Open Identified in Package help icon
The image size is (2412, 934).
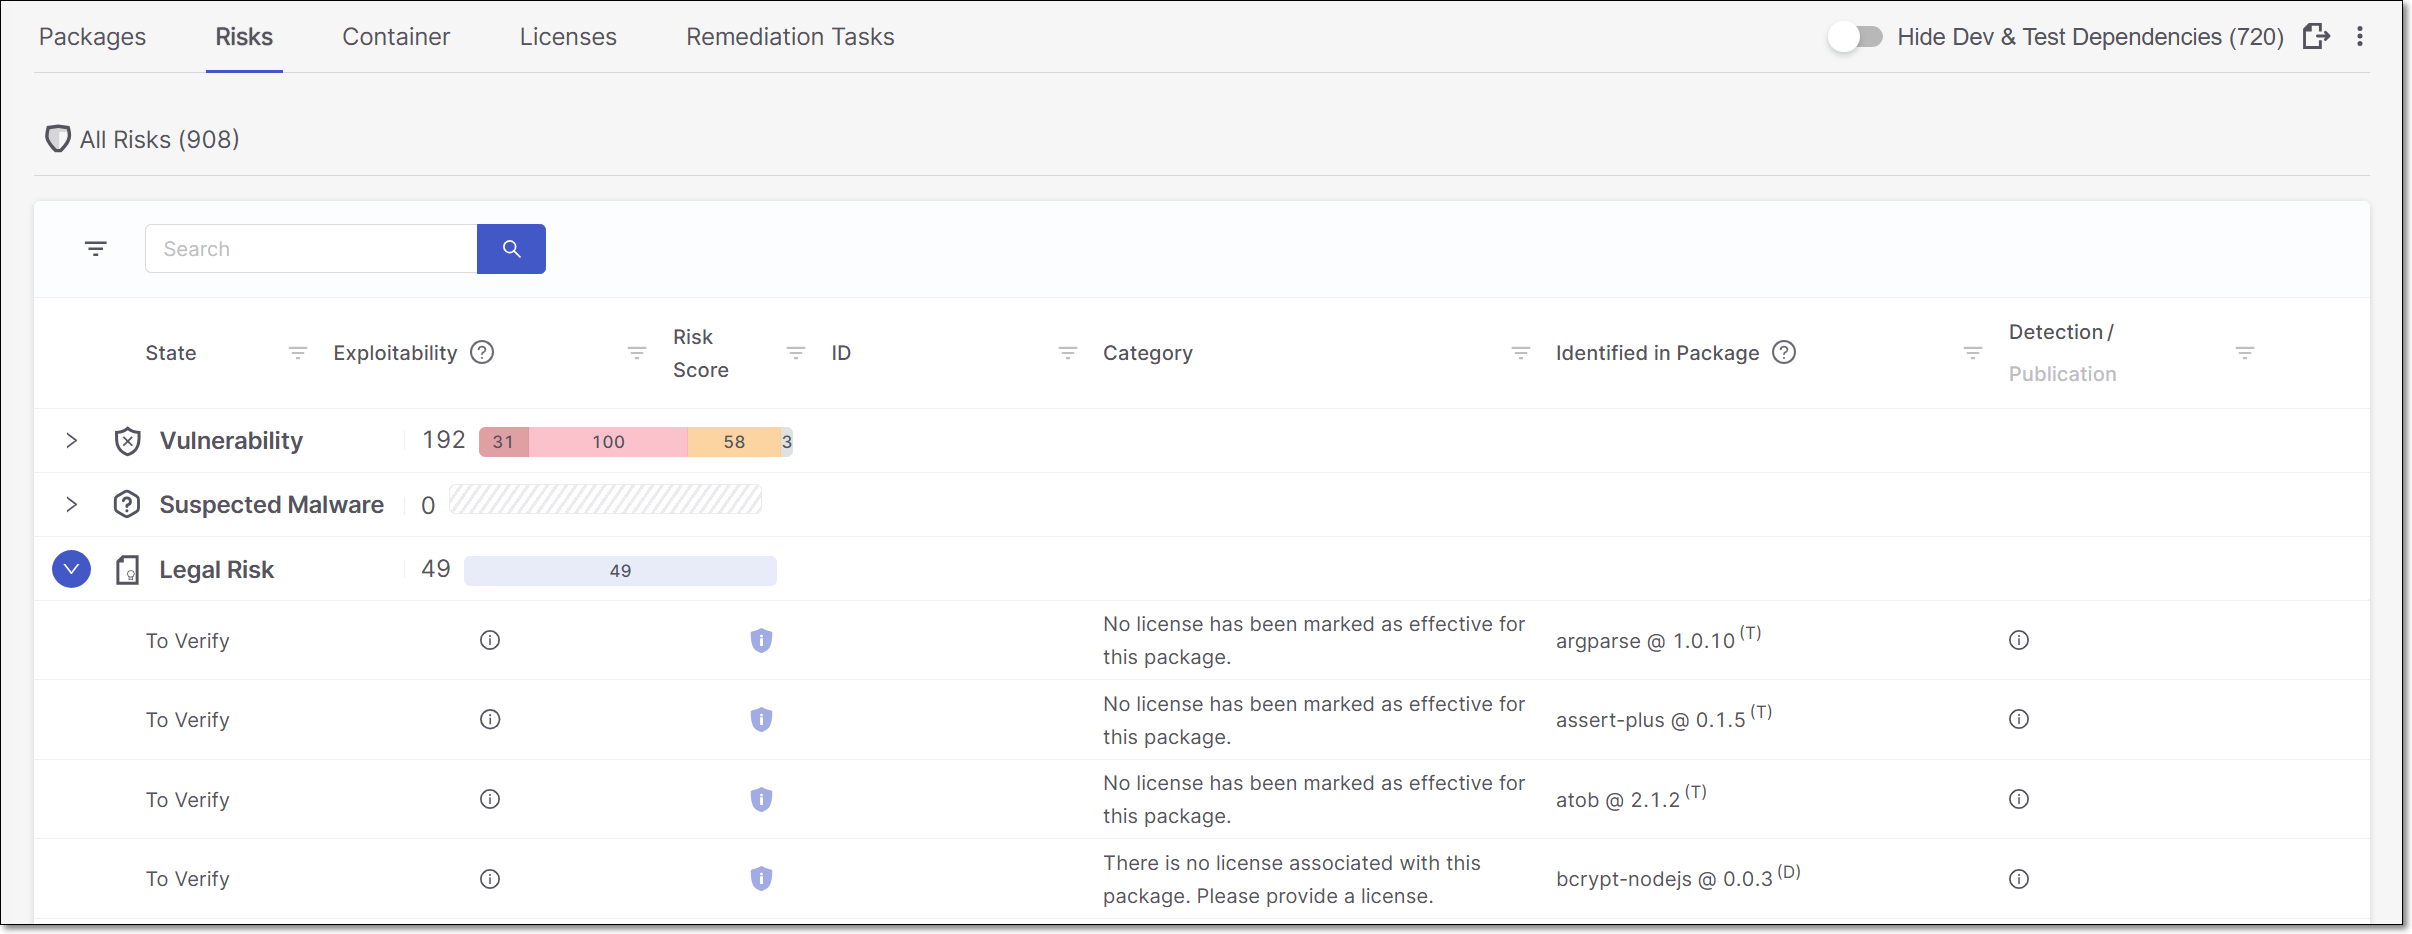pyautogui.click(x=1784, y=352)
